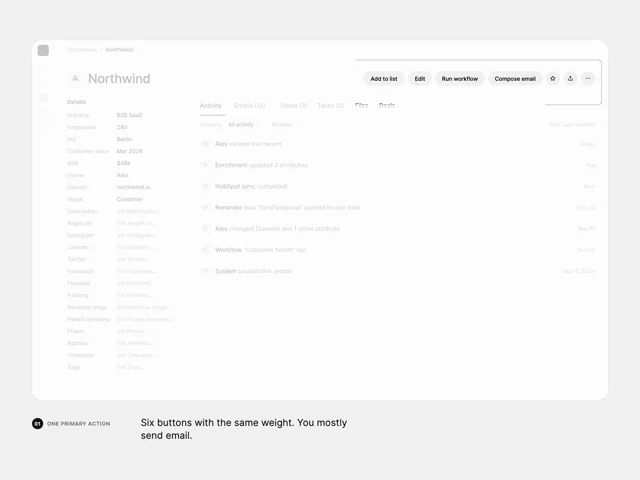Open the Notes (3) tab
640x480 pixels.
pyautogui.click(x=294, y=105)
